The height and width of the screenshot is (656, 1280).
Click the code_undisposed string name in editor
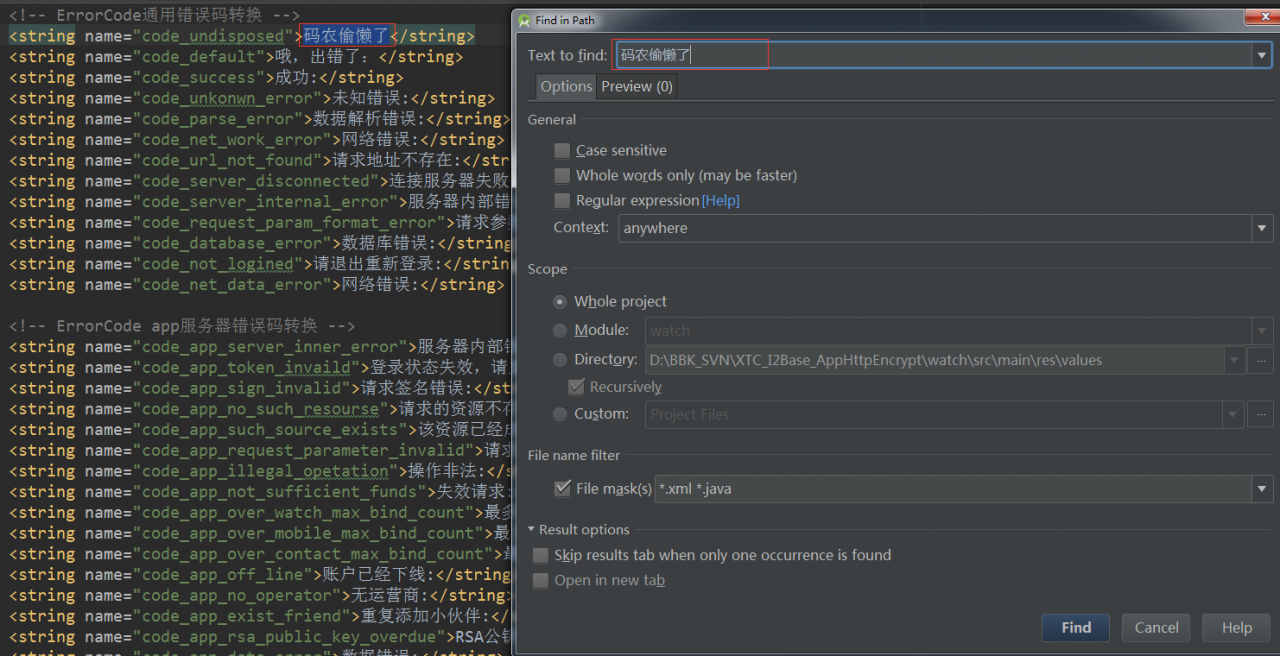coord(215,36)
